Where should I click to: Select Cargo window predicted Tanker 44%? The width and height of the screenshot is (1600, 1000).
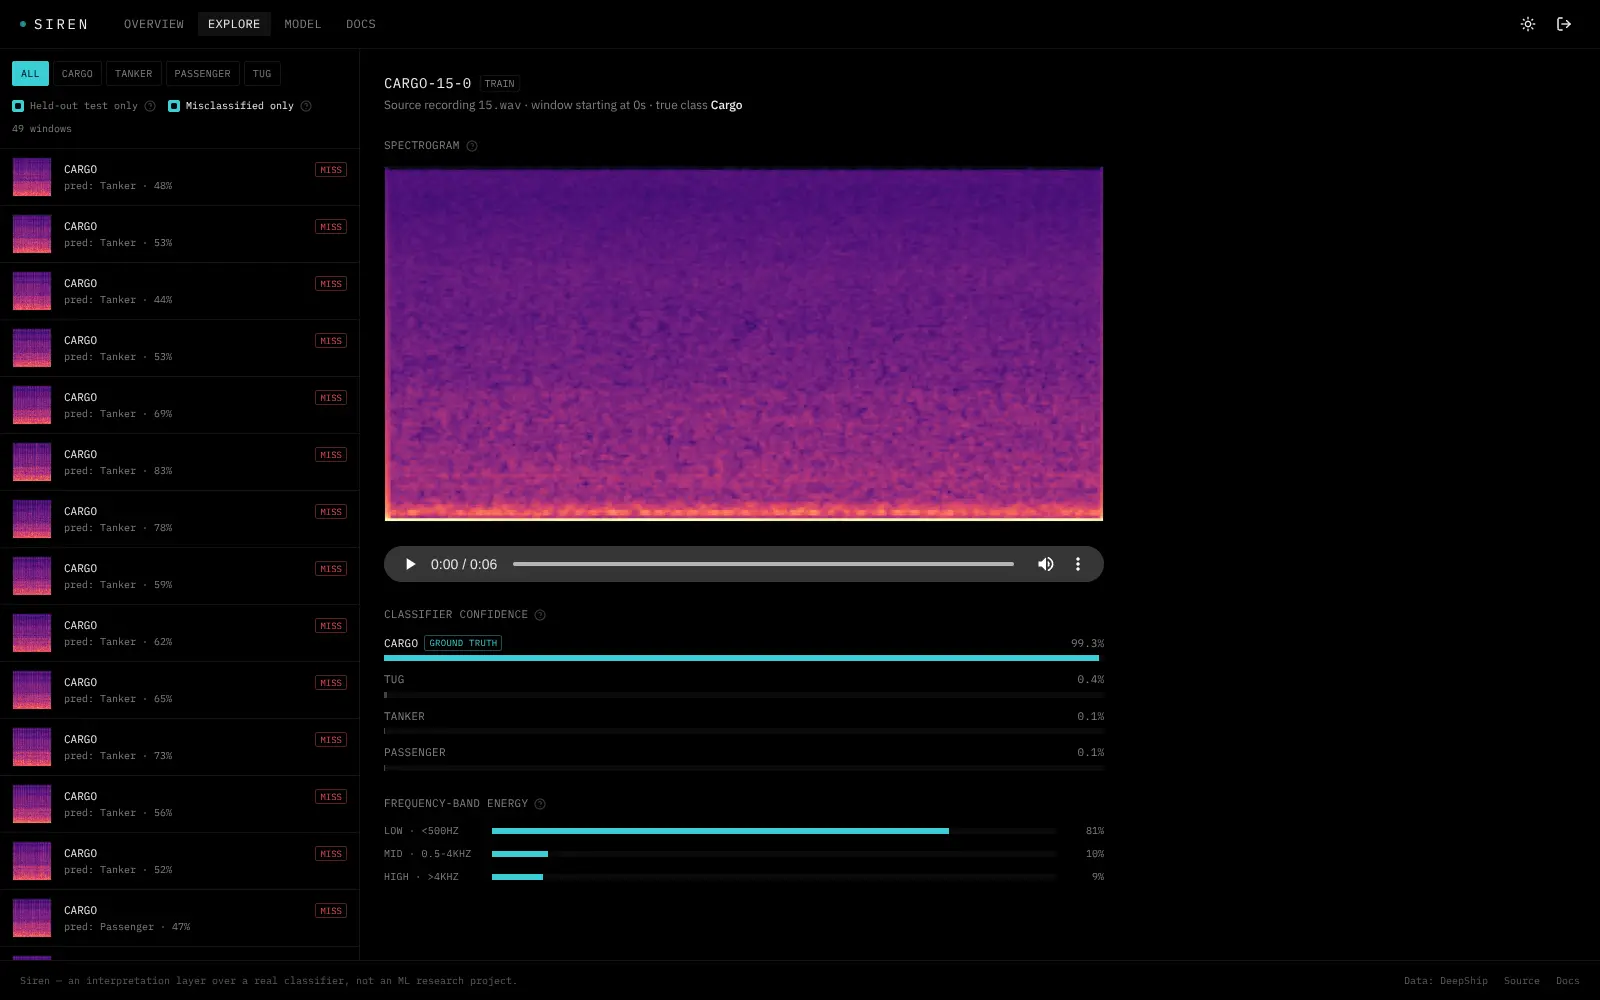click(x=180, y=291)
